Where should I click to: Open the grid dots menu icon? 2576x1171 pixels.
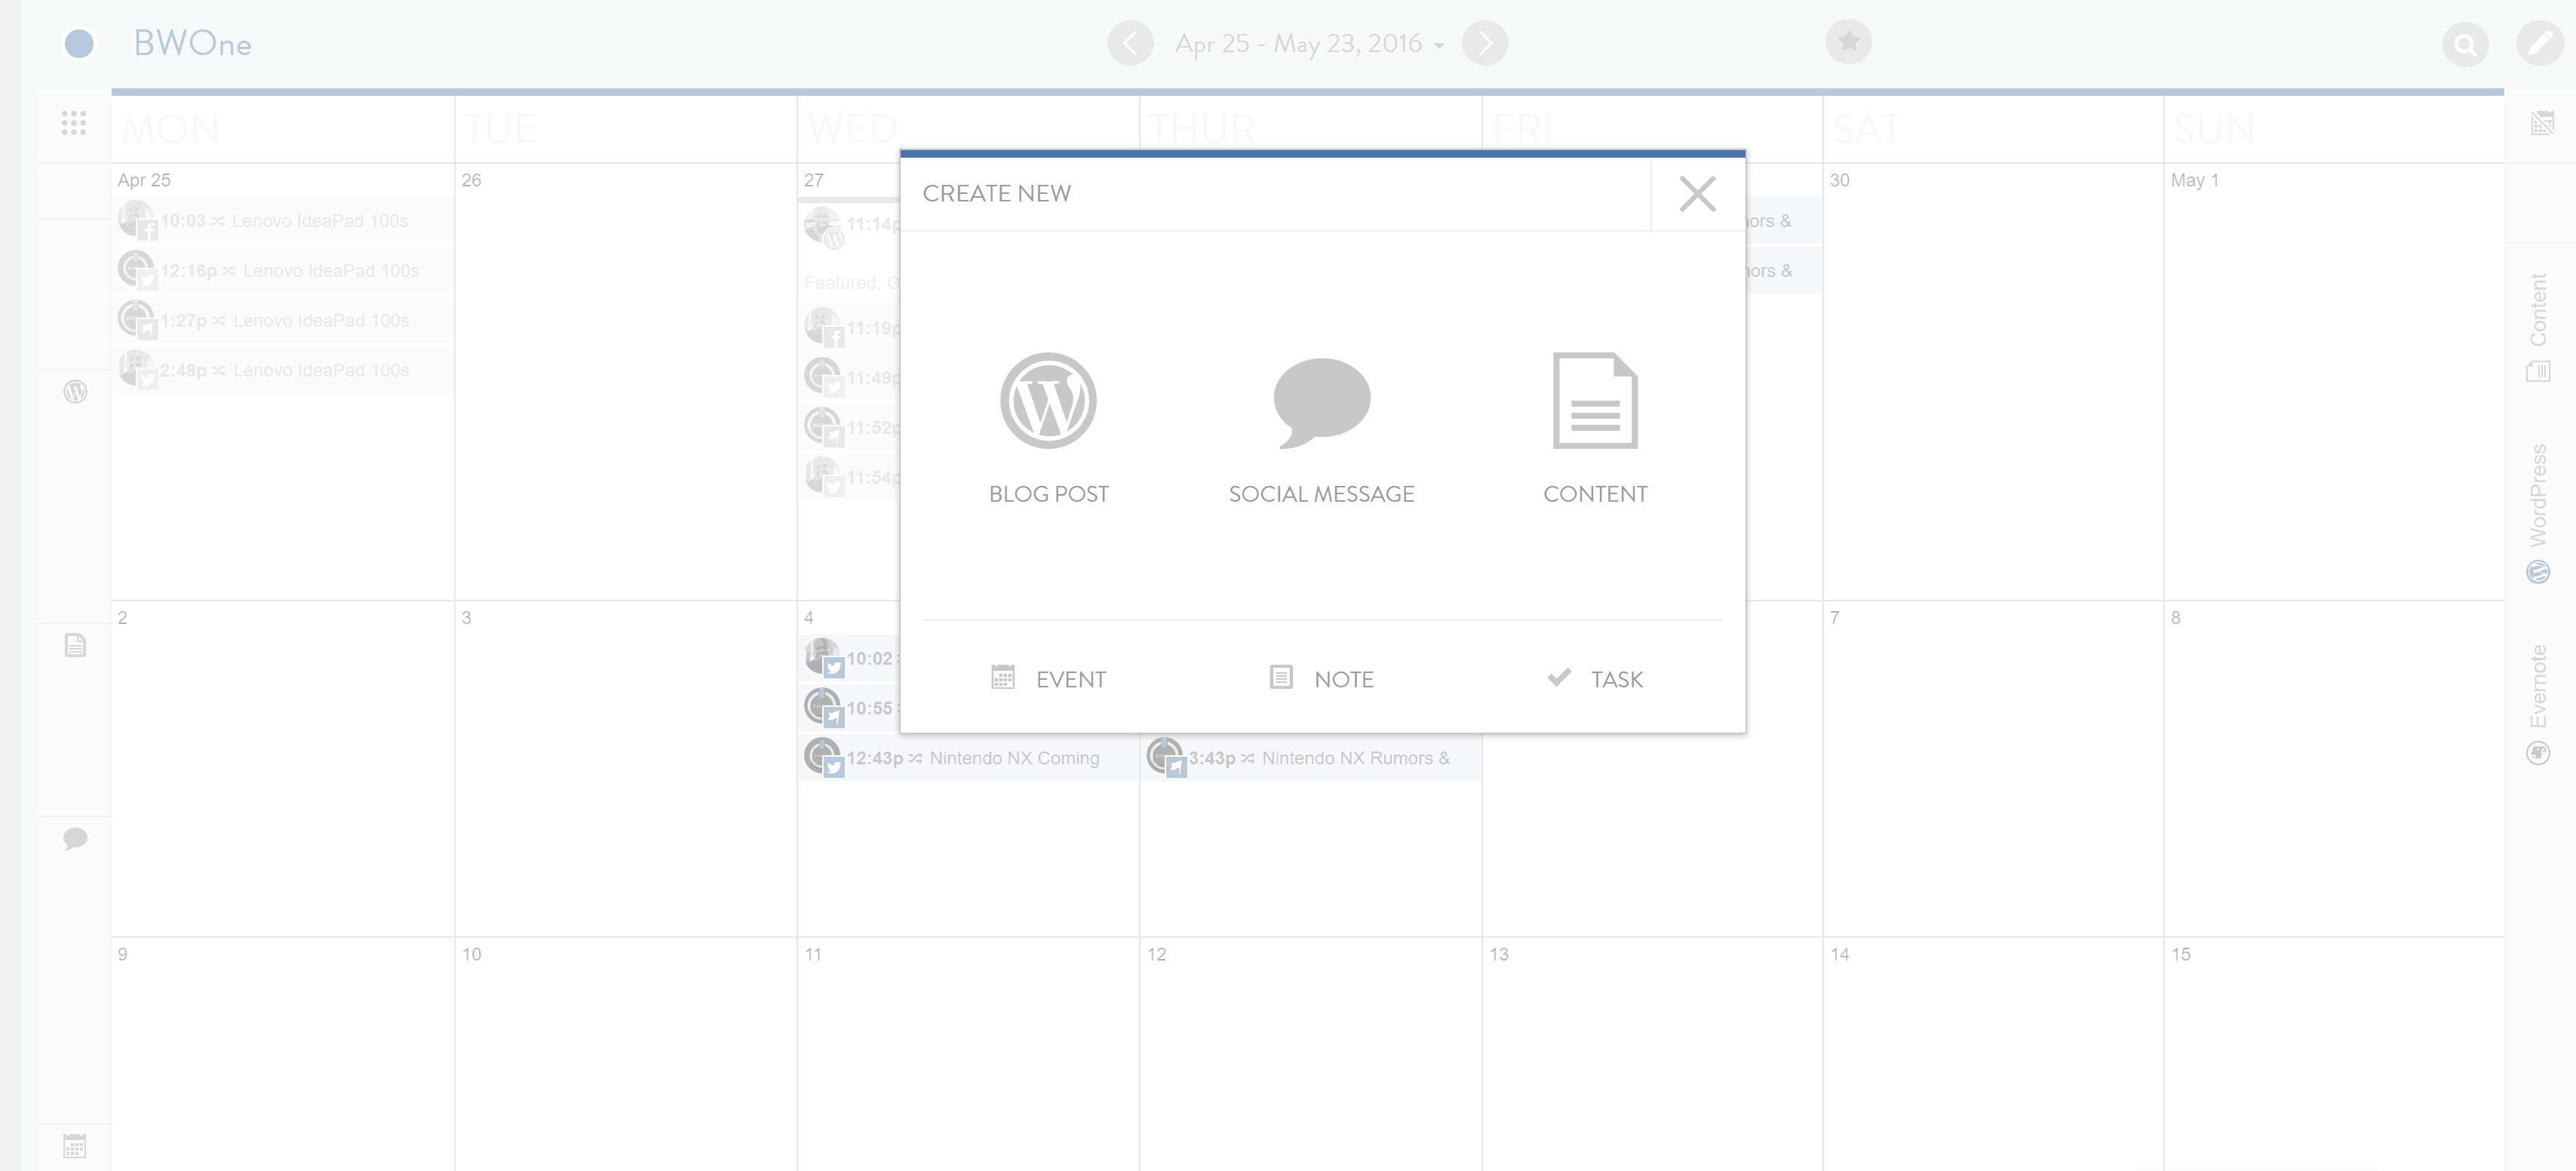point(74,123)
